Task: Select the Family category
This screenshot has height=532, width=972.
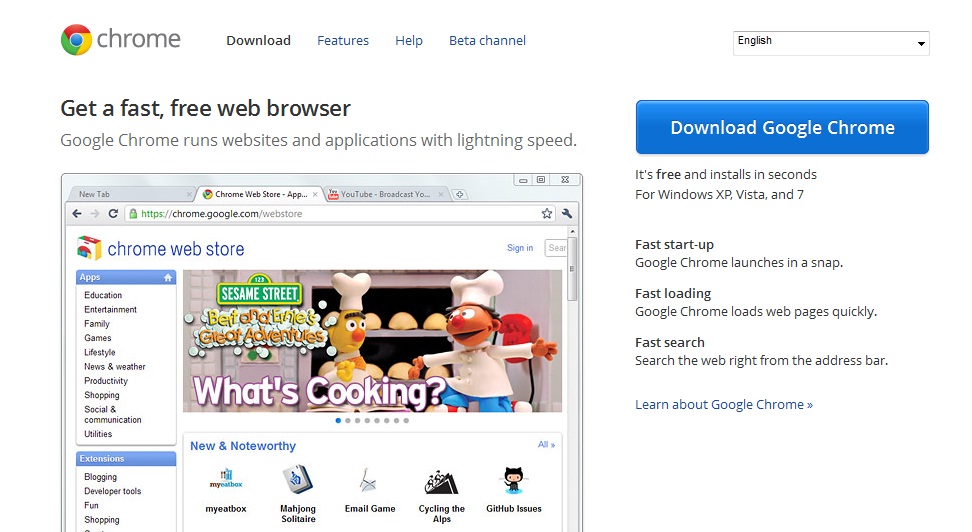Action: click(97, 324)
